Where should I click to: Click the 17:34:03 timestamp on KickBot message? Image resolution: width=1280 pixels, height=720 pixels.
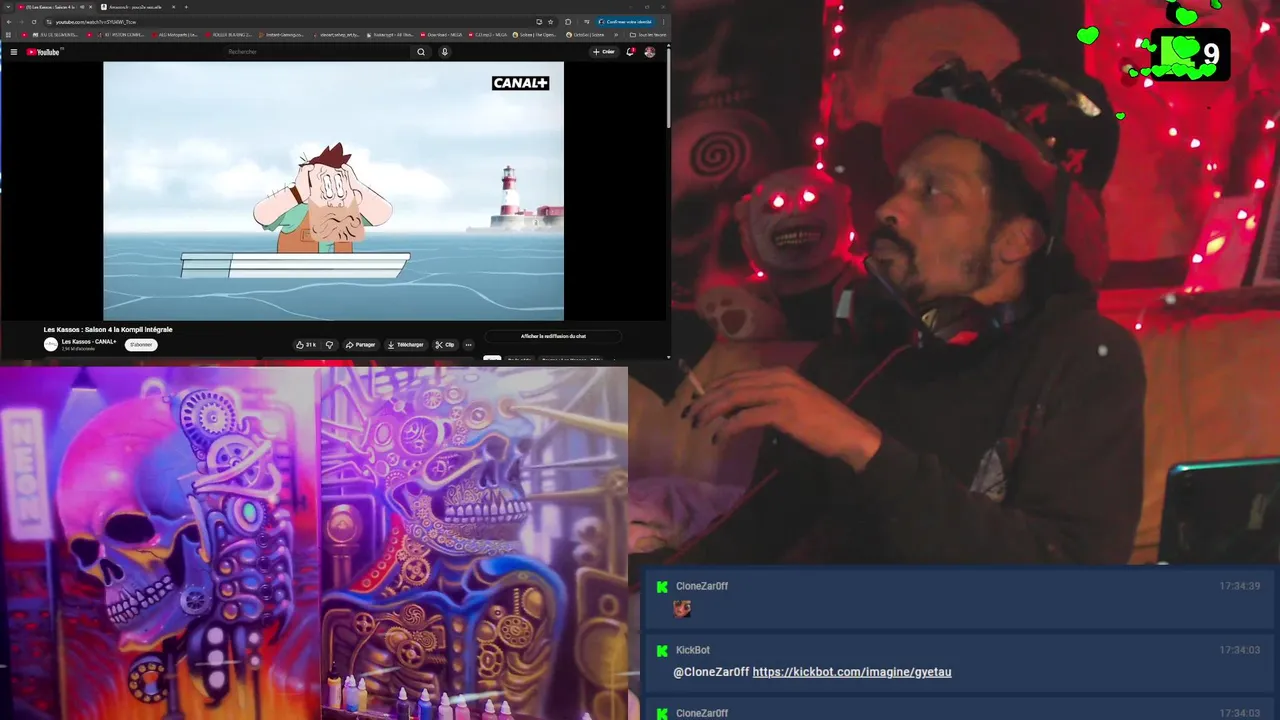click(x=1239, y=650)
